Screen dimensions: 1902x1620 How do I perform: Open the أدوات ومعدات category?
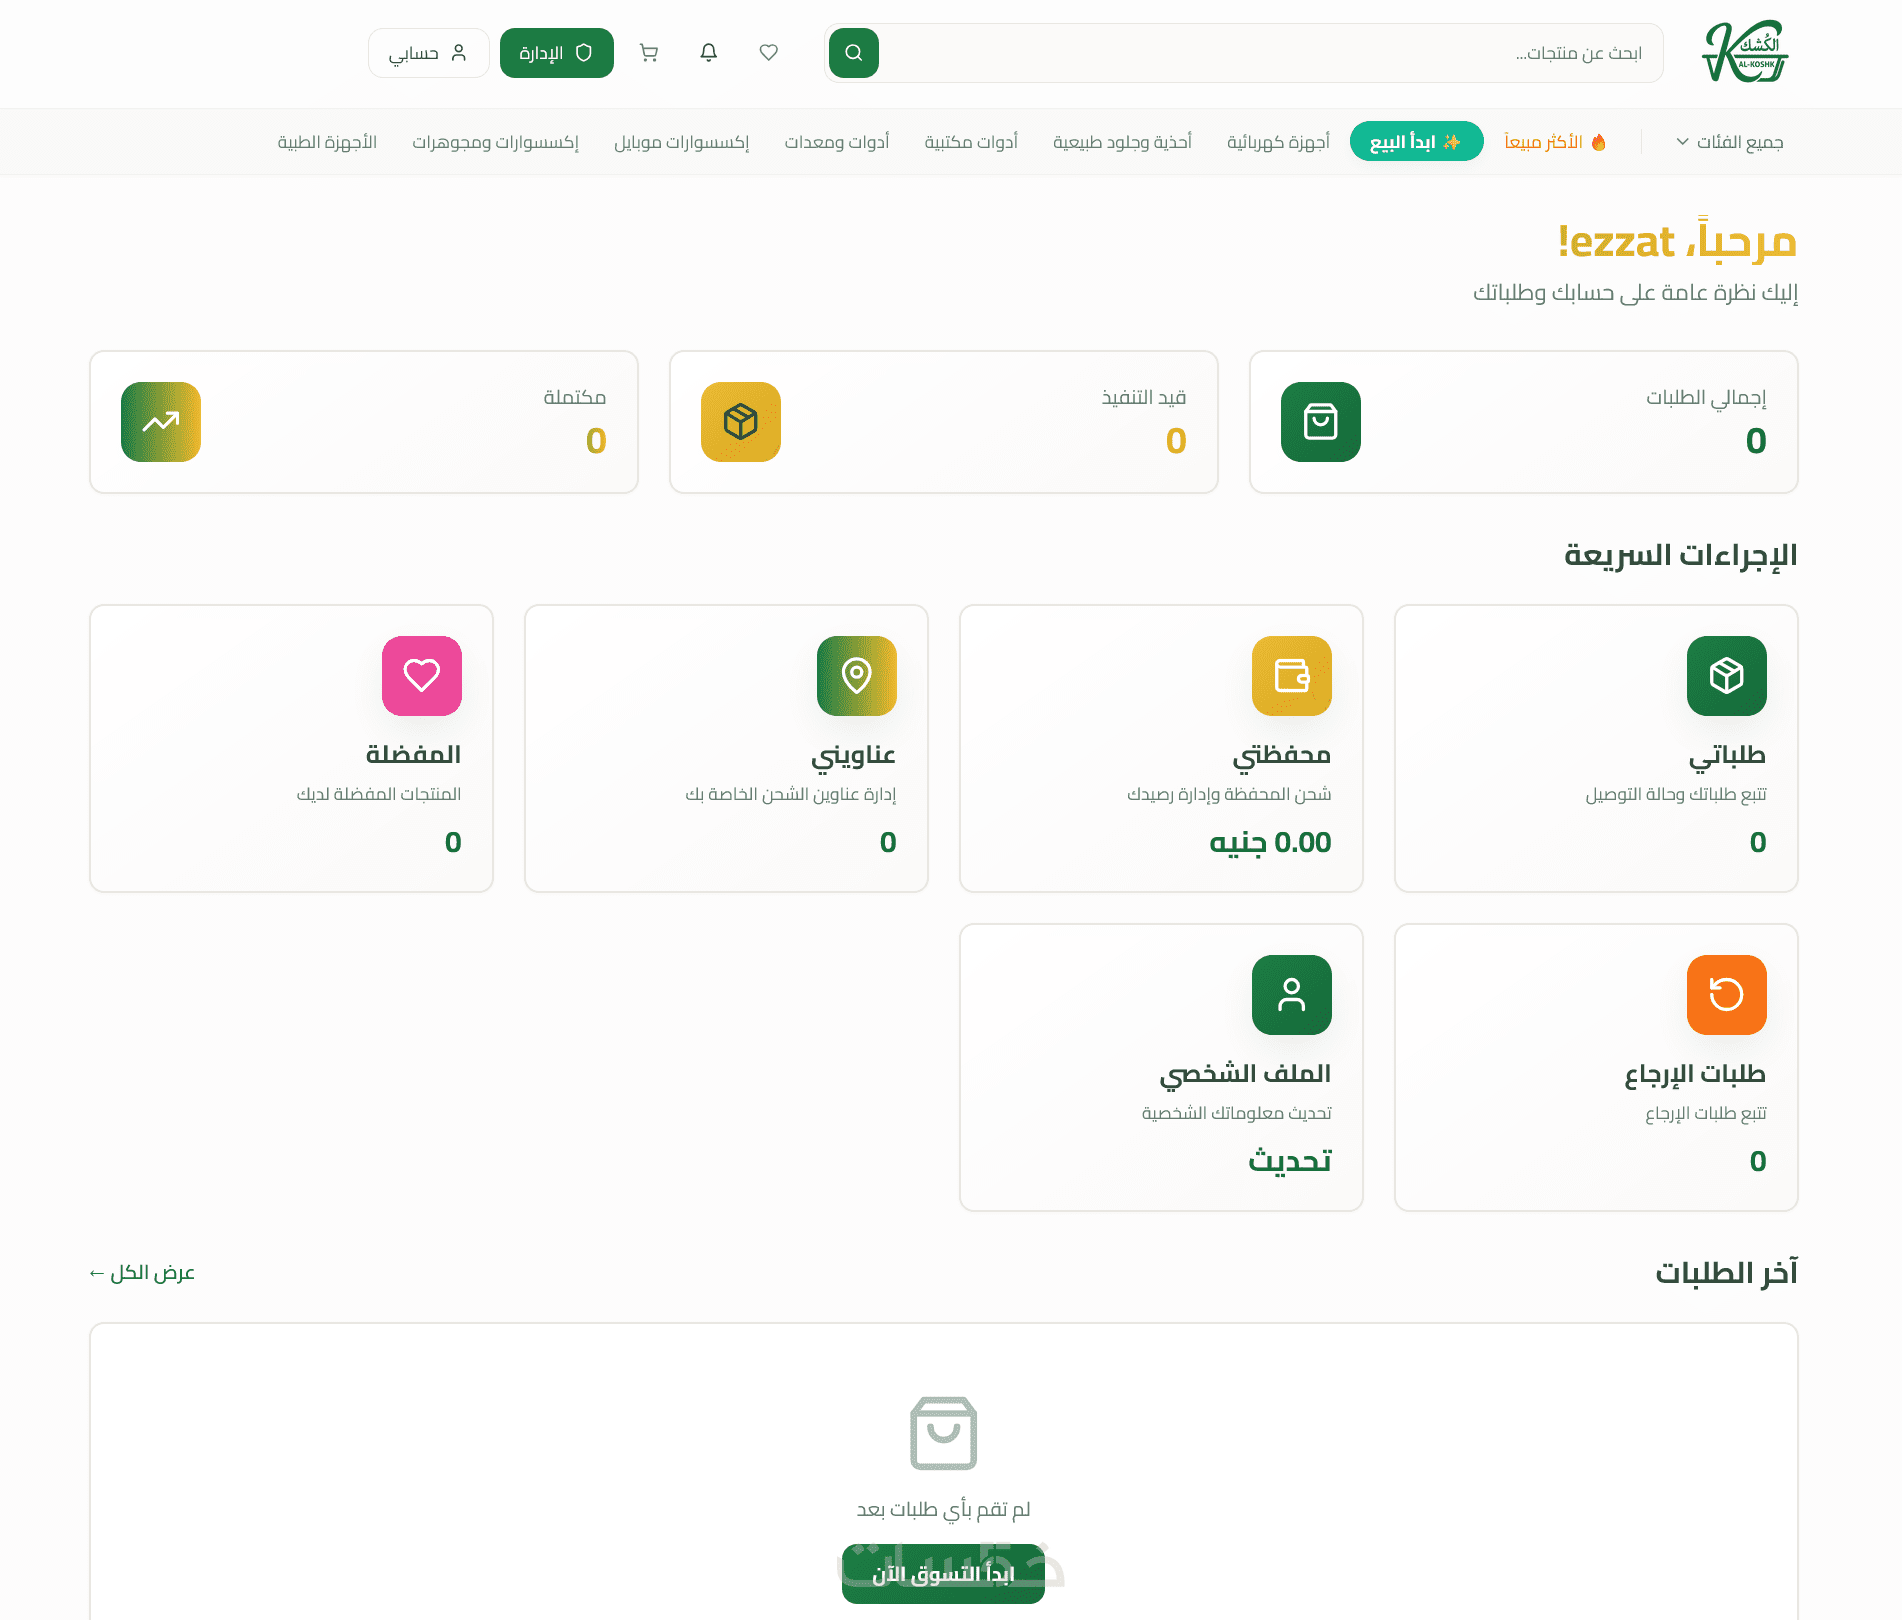pos(837,142)
